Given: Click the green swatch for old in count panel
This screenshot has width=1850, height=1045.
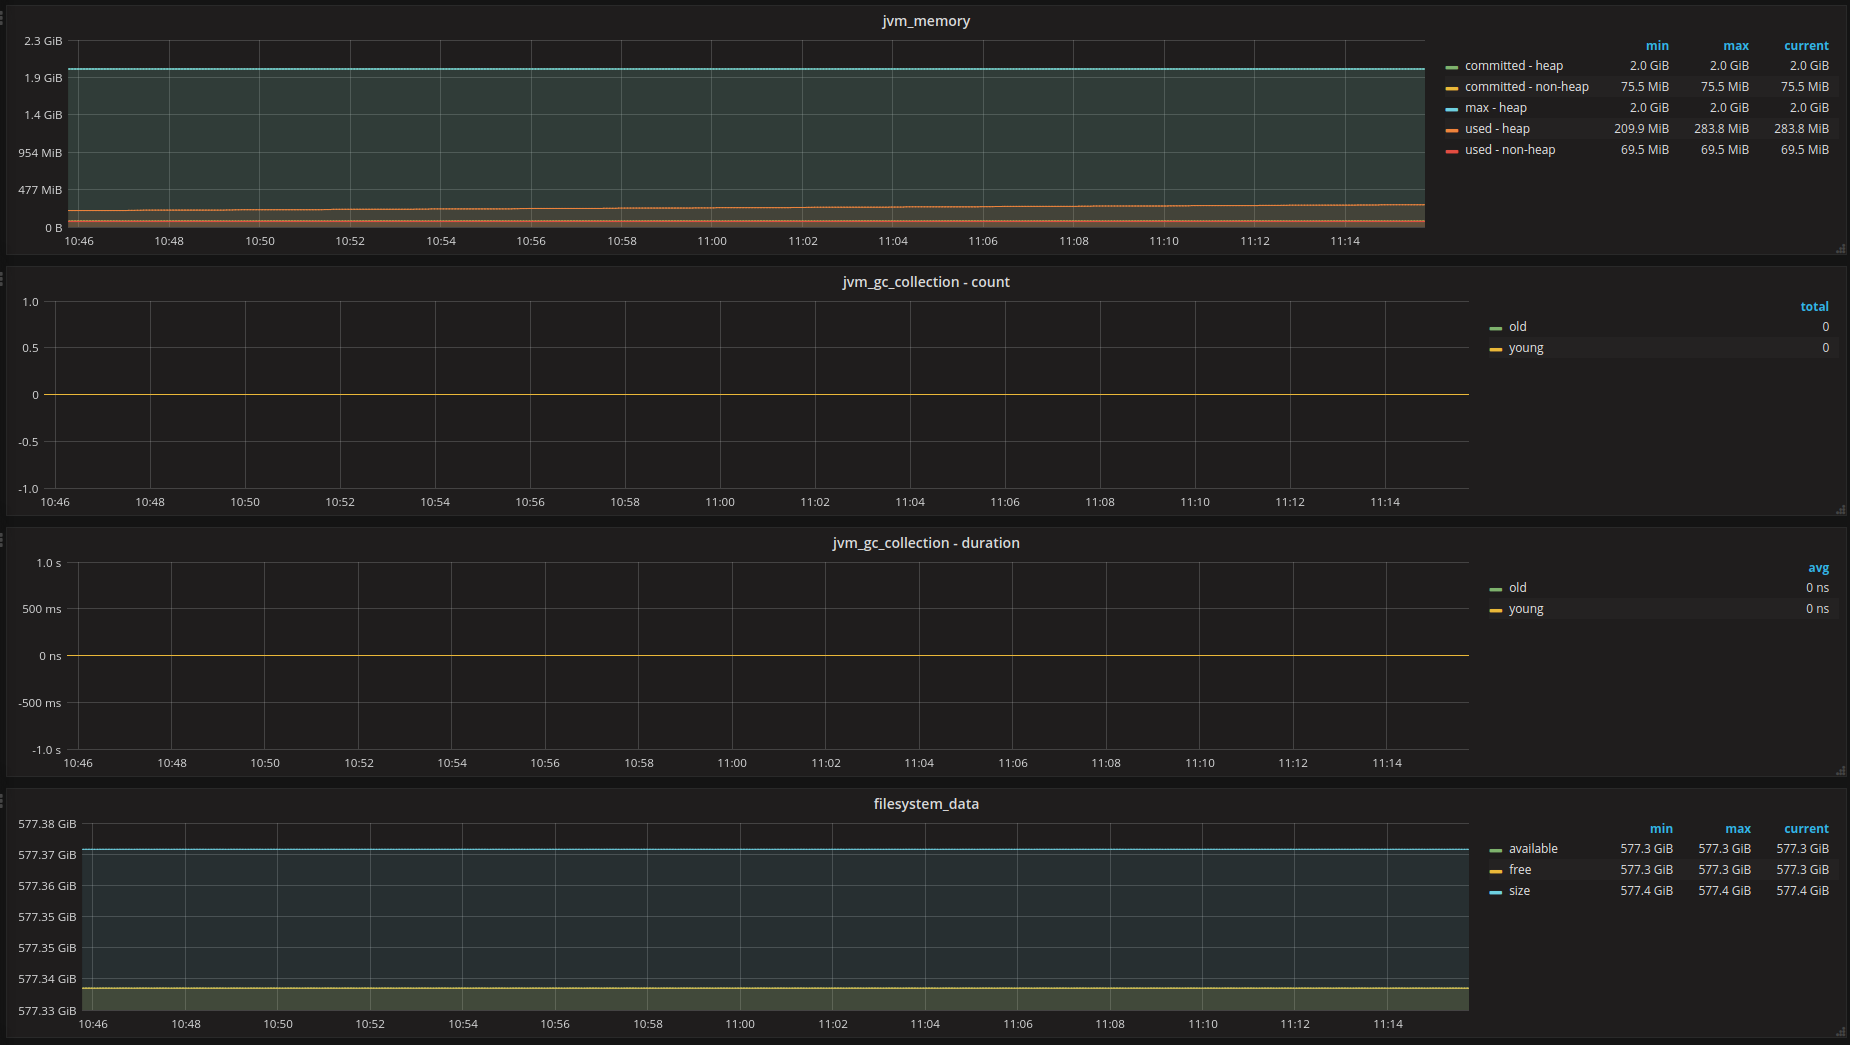Looking at the screenshot, I should click(x=1496, y=328).
